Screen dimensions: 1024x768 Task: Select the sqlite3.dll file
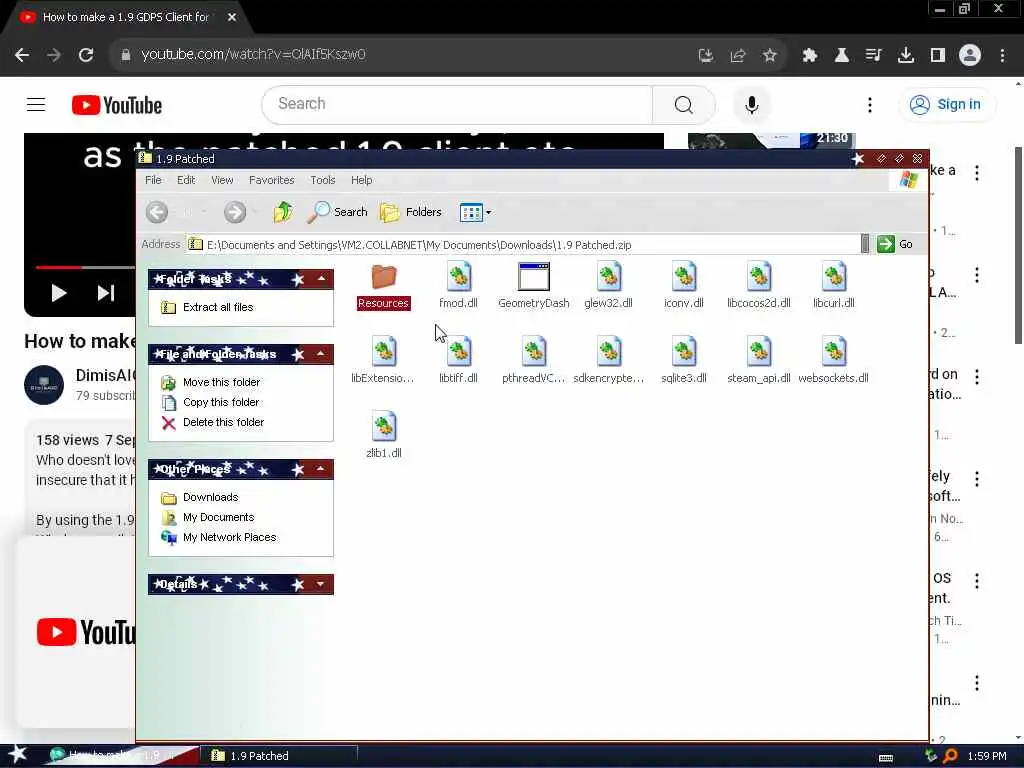tap(684, 360)
